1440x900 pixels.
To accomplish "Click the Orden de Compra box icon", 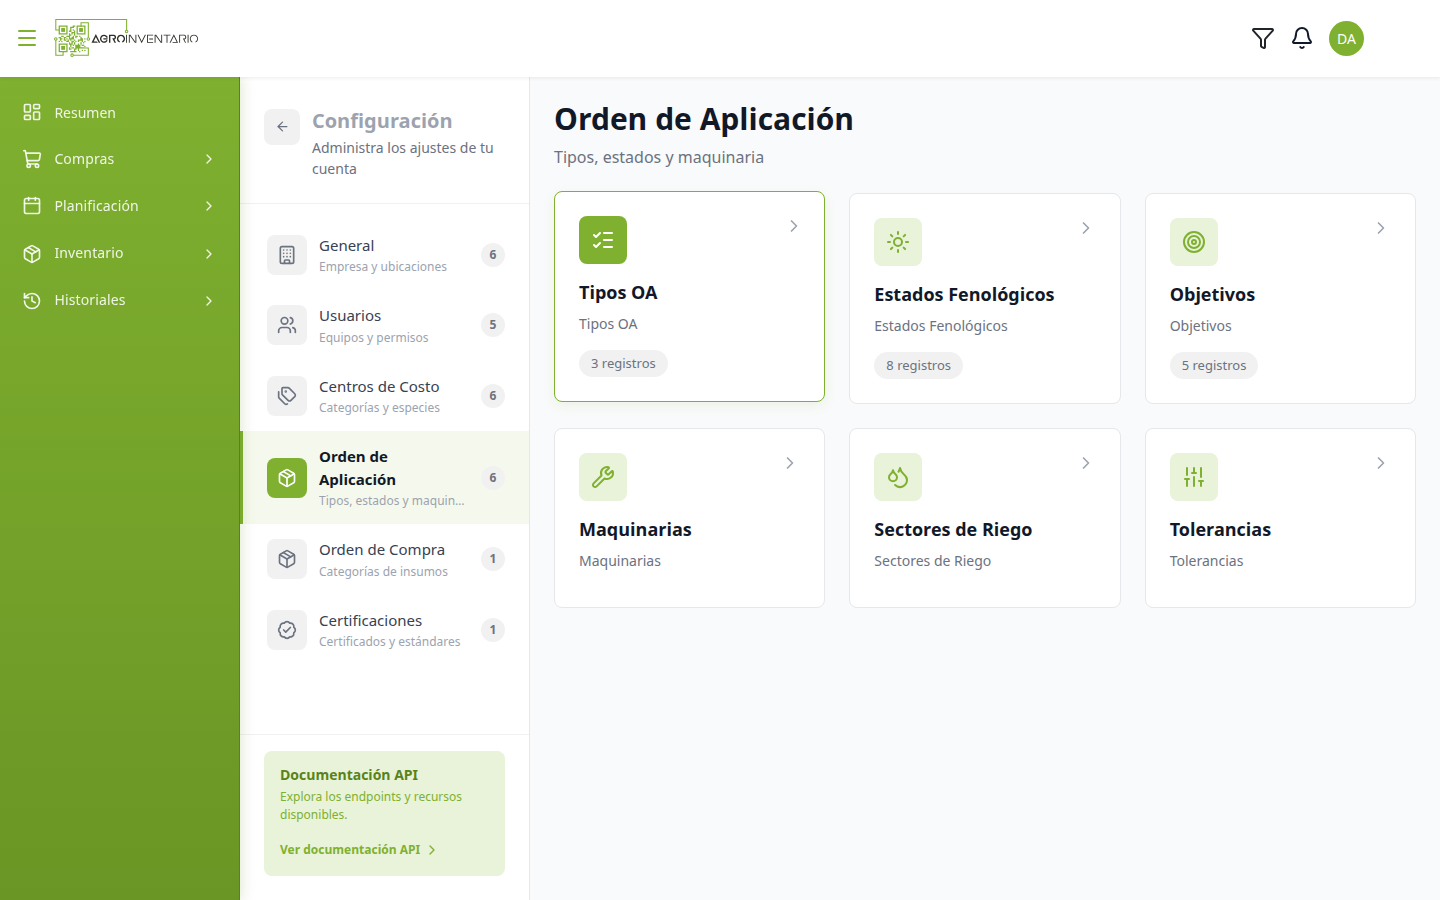I will pos(287,559).
